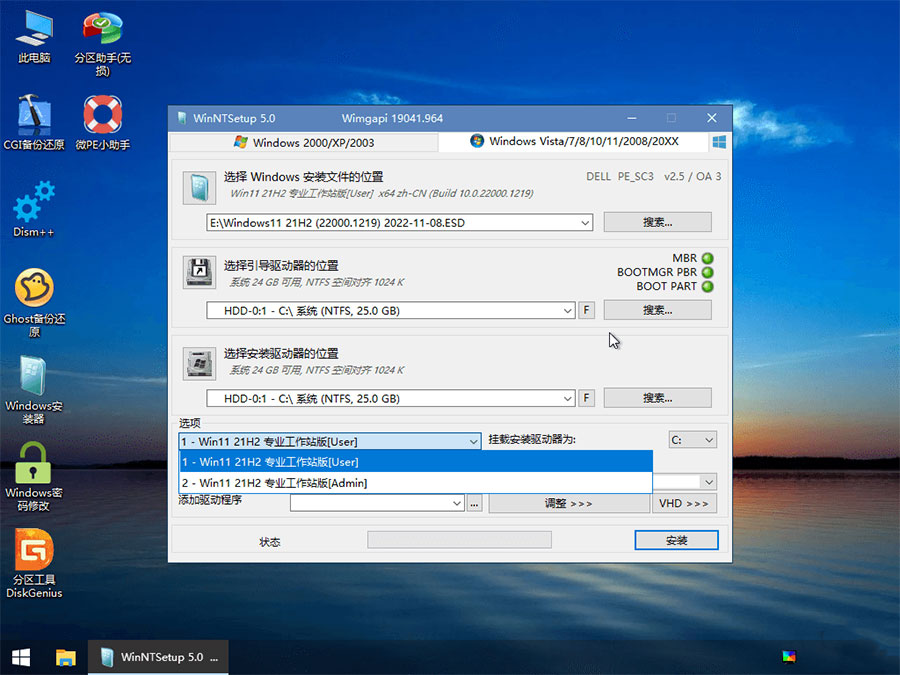Screen dimensions: 900x675
Task: Click the BOOT PART status light
Action: 708,286
